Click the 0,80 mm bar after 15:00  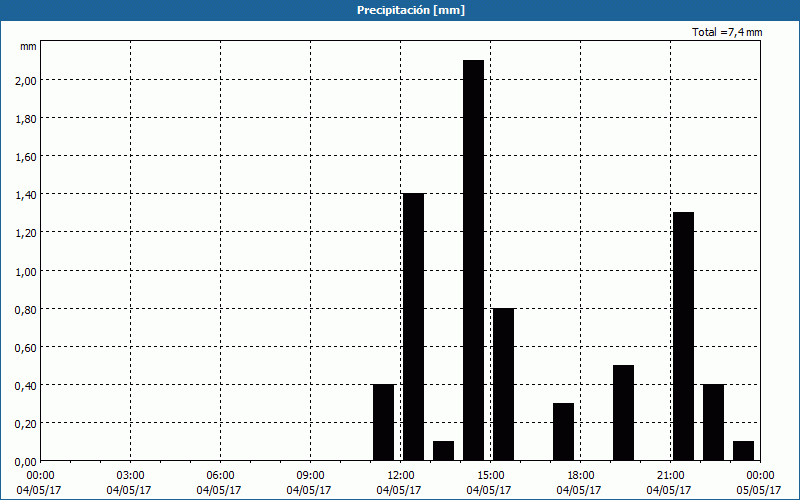[x=504, y=384]
